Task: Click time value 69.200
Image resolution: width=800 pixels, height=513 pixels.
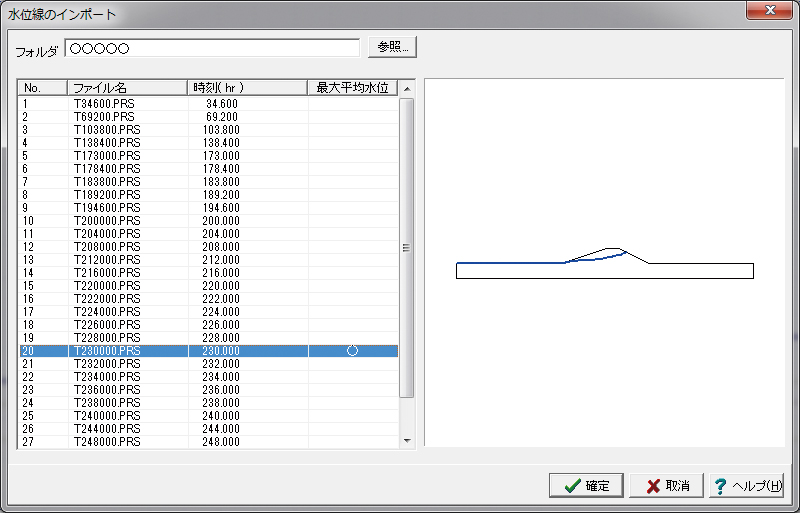Action: 222,117
